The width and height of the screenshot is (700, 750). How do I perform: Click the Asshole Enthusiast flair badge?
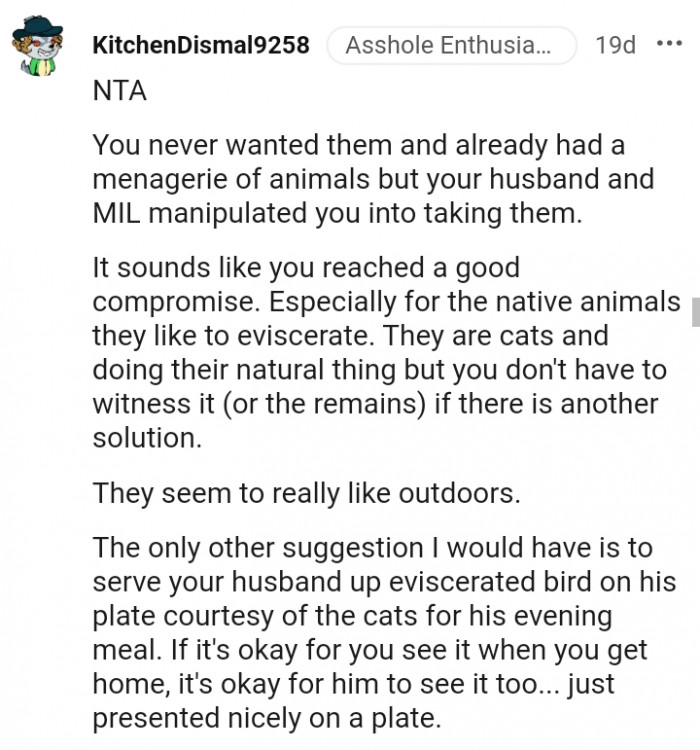(451, 46)
